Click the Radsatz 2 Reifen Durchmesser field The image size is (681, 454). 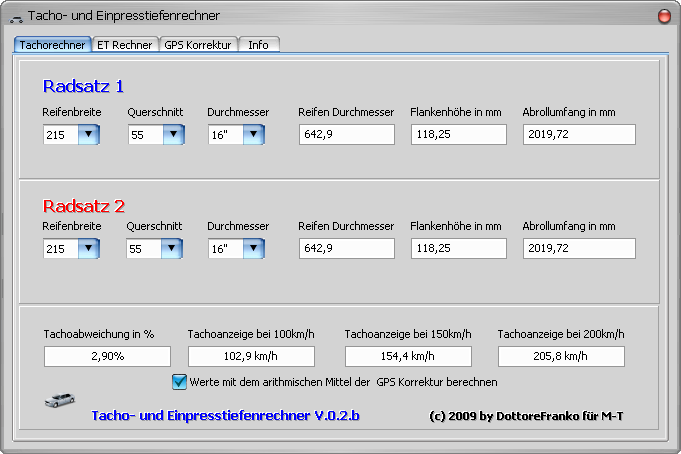tap(347, 249)
